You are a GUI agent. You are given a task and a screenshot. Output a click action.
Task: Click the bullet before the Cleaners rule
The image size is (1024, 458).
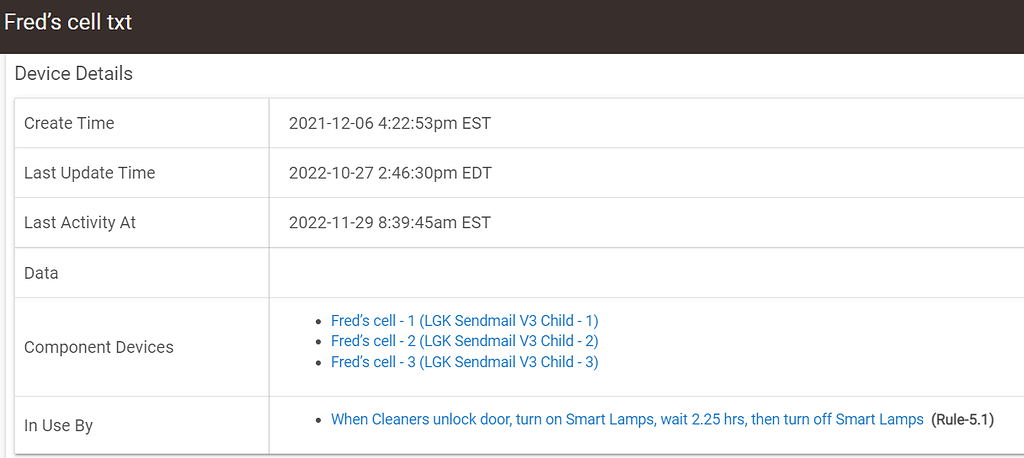point(319,421)
